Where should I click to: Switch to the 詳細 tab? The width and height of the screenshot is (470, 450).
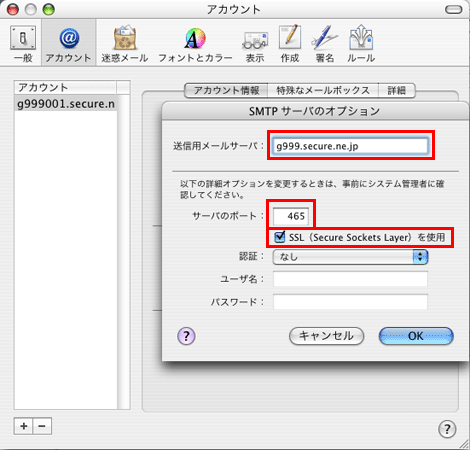(397, 90)
